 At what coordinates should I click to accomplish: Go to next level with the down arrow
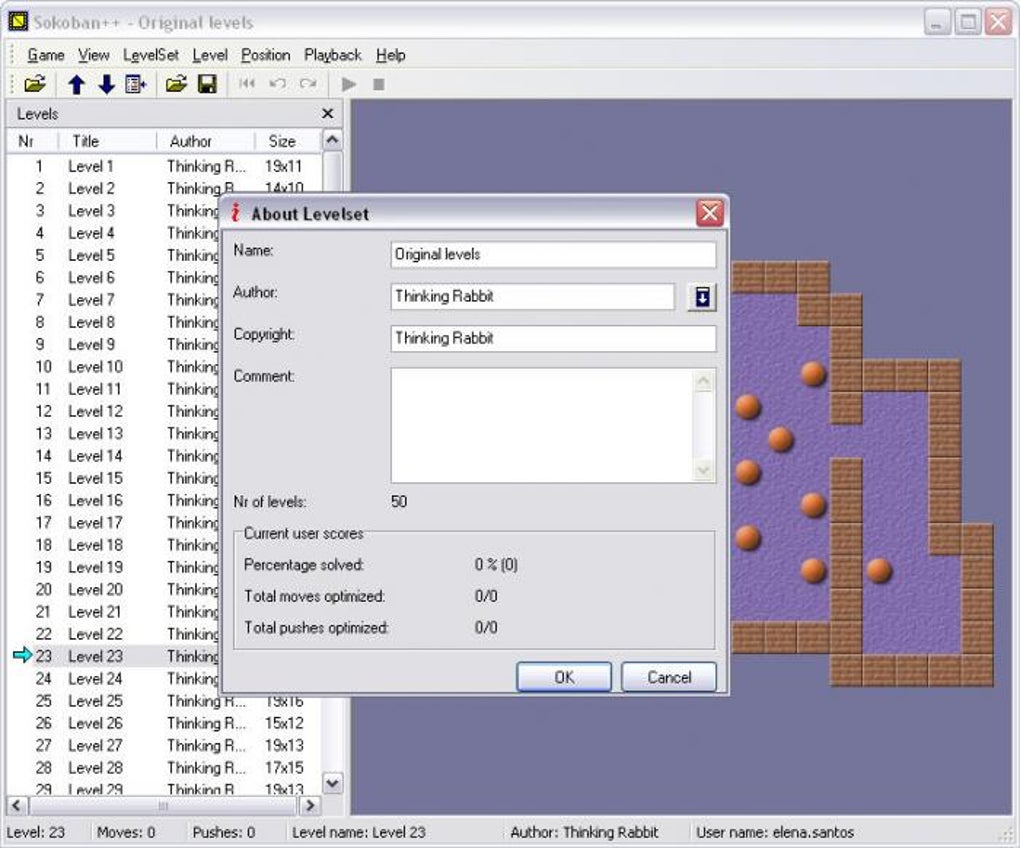tap(106, 85)
